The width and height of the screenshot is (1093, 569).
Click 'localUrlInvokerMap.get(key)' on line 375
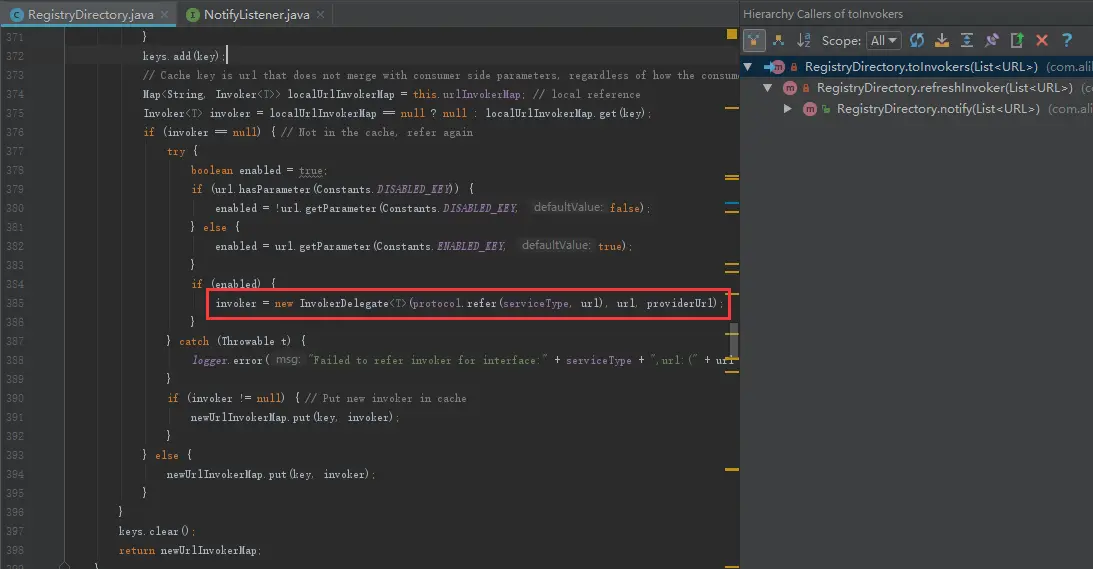click(565, 113)
